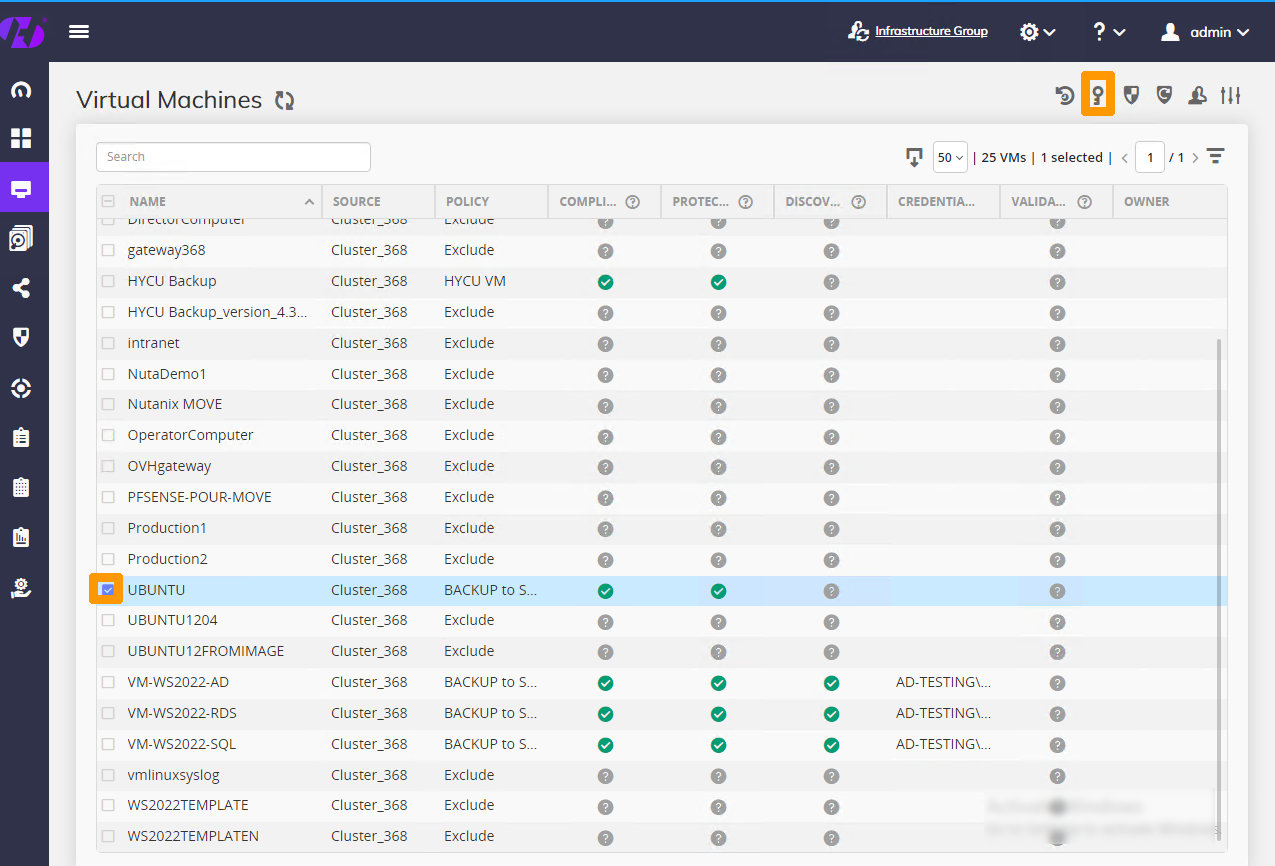Click the export table download icon
This screenshot has width=1275, height=866.
coord(913,157)
